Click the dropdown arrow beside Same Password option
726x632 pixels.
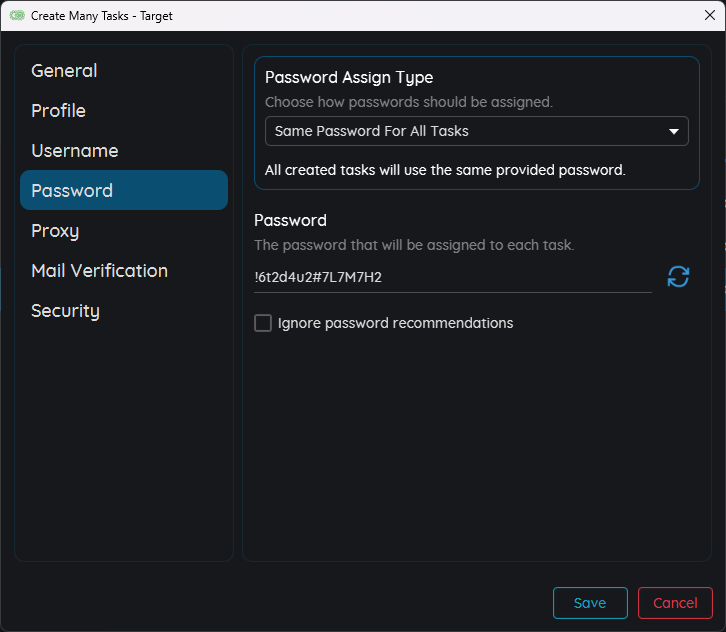tap(673, 131)
